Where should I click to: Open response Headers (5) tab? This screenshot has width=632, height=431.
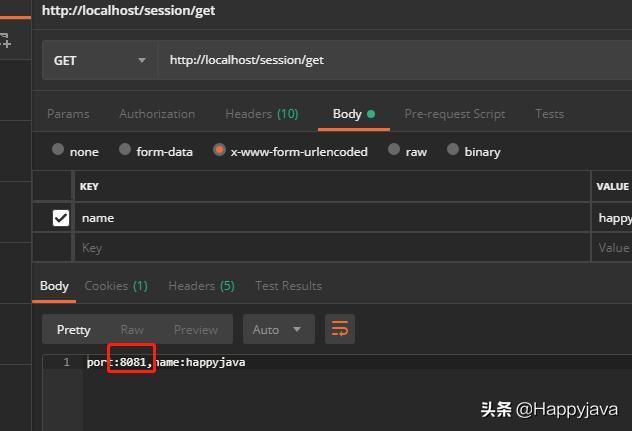[201, 286]
